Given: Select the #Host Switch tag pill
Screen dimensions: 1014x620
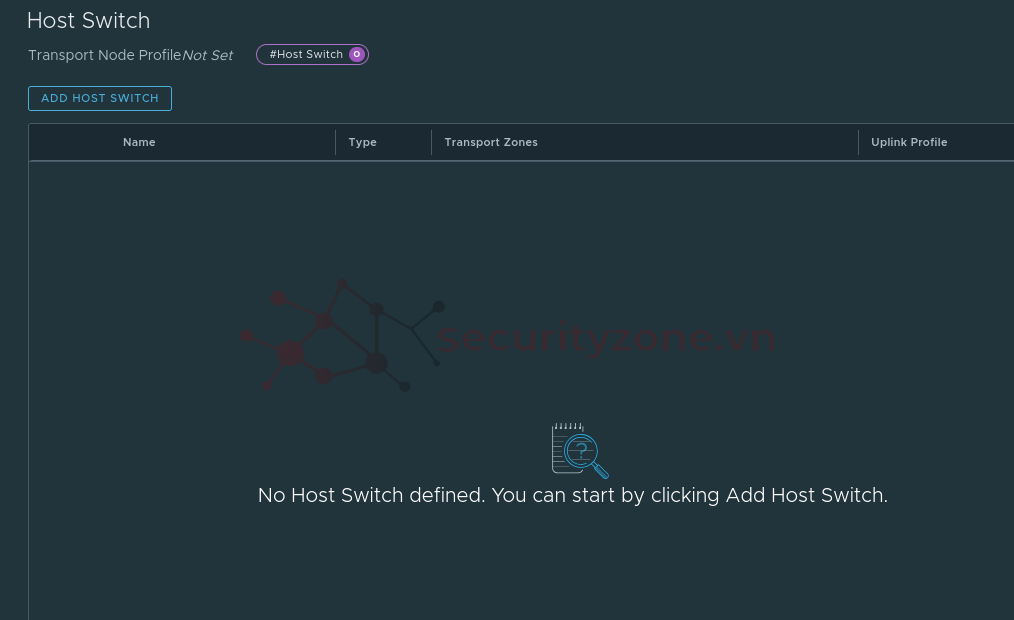Looking at the screenshot, I should (x=312, y=54).
